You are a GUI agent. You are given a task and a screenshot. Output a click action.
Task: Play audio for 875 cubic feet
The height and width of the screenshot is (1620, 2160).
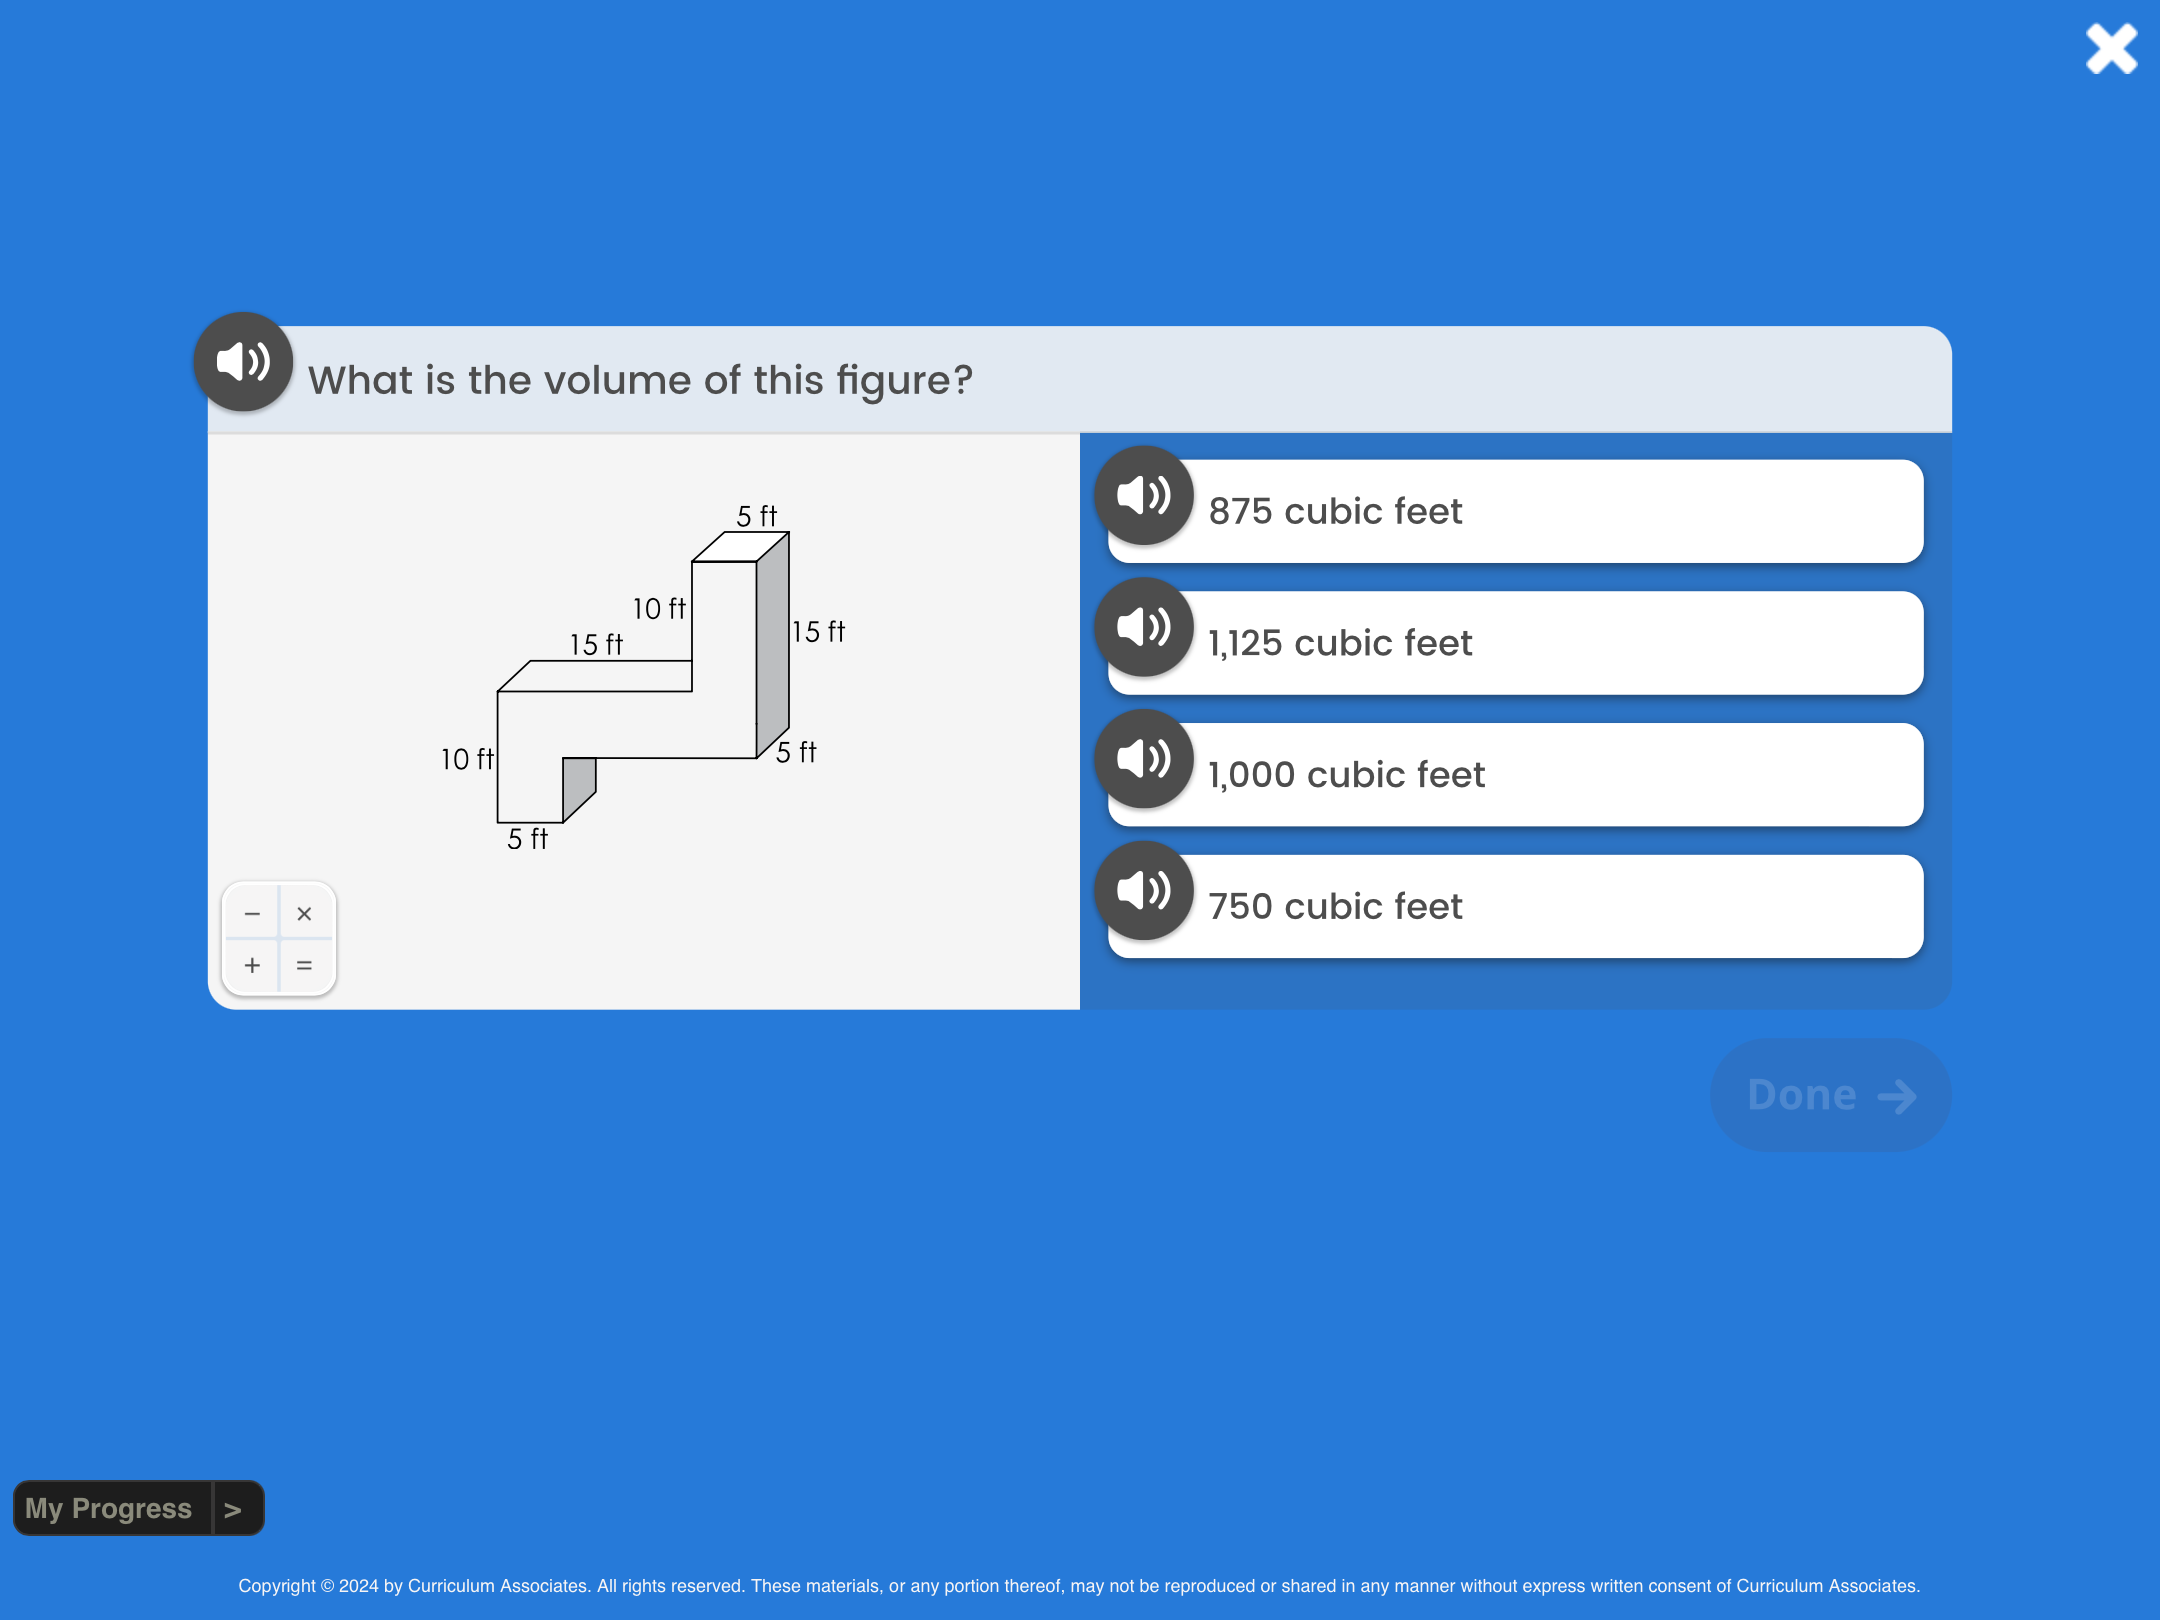point(1144,495)
